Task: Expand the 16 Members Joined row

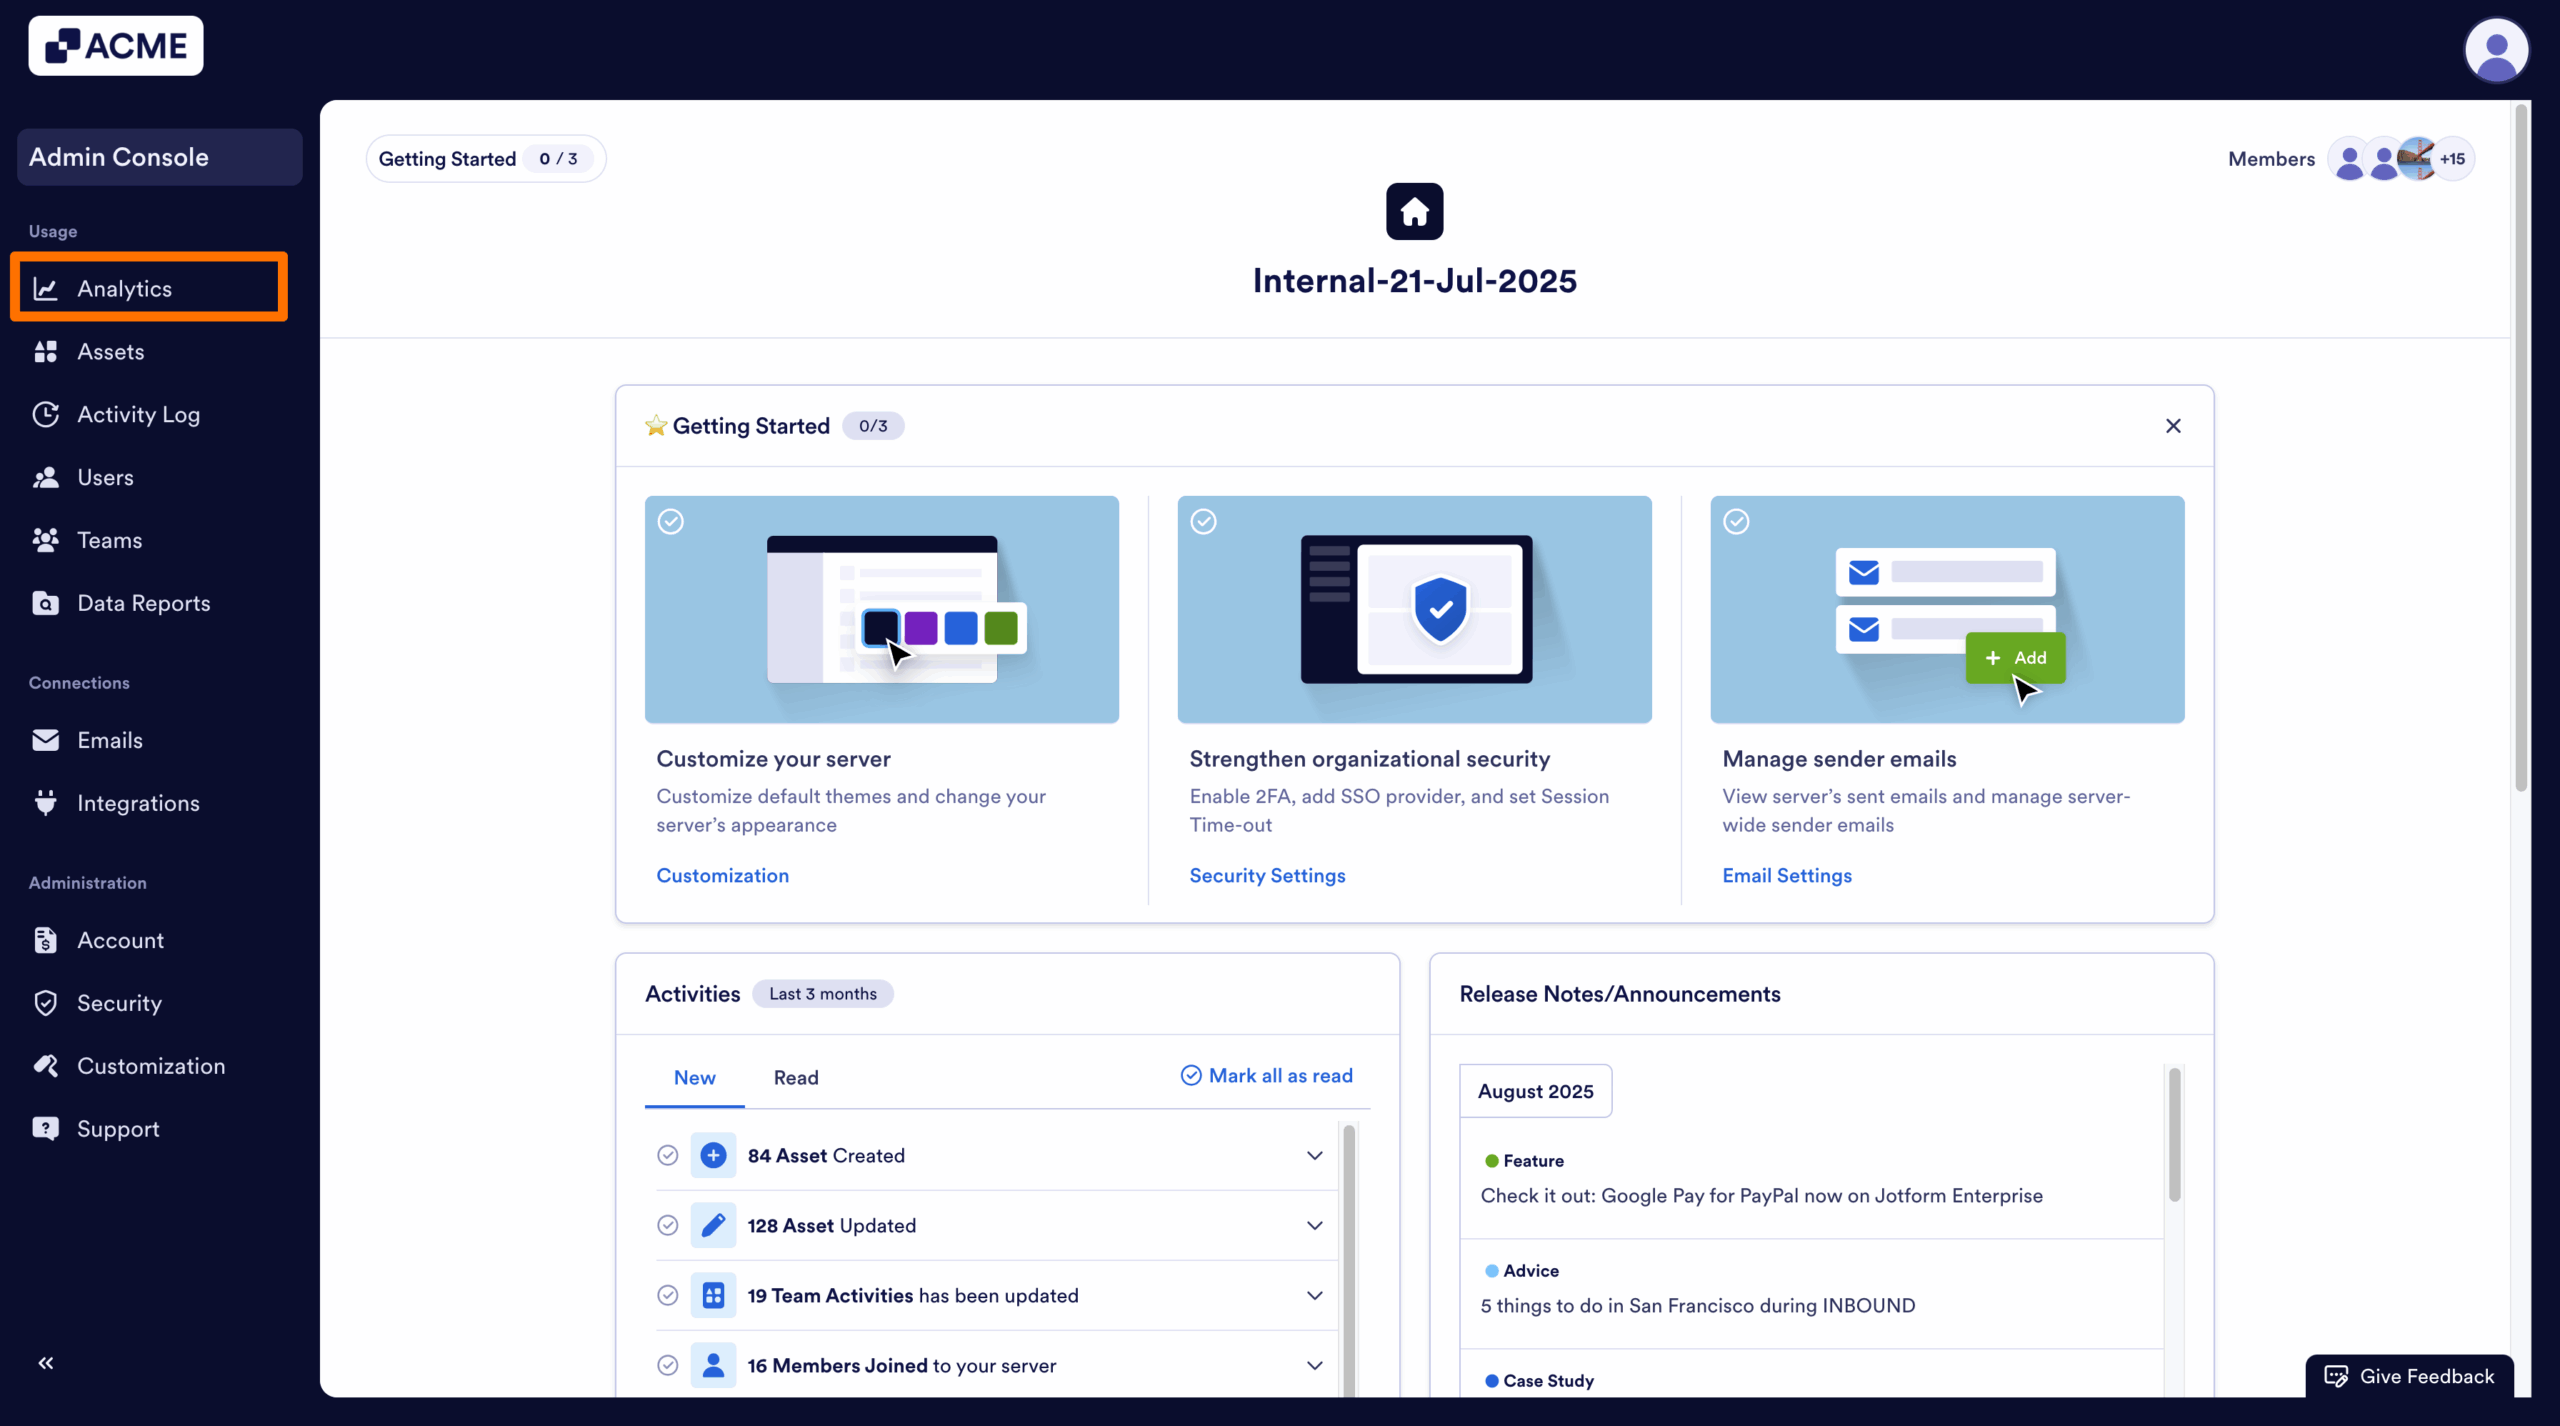Action: (x=1314, y=1366)
